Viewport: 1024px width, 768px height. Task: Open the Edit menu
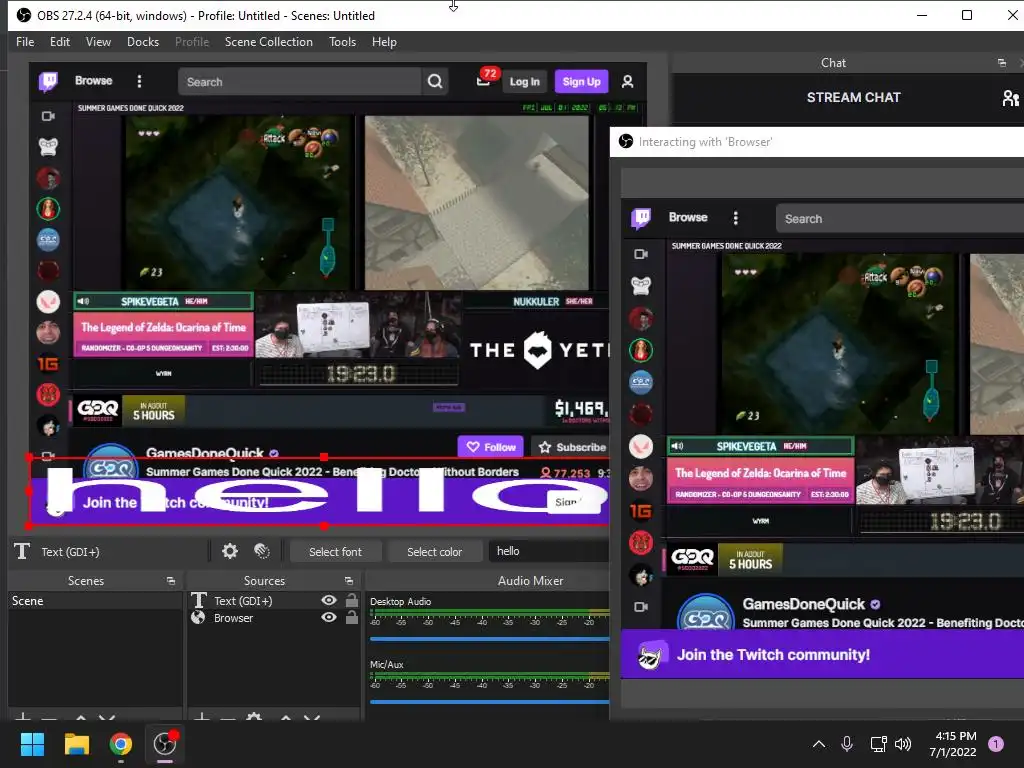[60, 42]
